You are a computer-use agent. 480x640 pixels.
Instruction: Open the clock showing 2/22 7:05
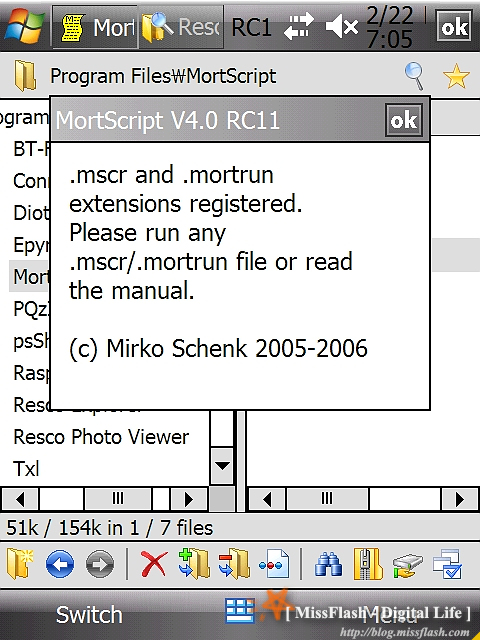(x=390, y=27)
